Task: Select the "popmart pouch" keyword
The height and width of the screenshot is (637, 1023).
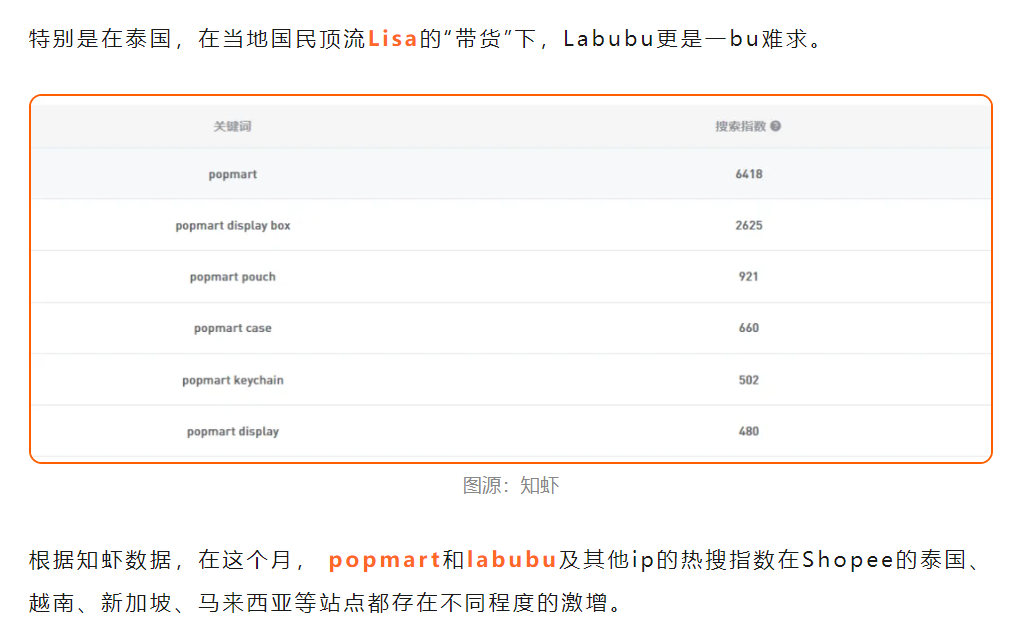Action: click(x=232, y=277)
